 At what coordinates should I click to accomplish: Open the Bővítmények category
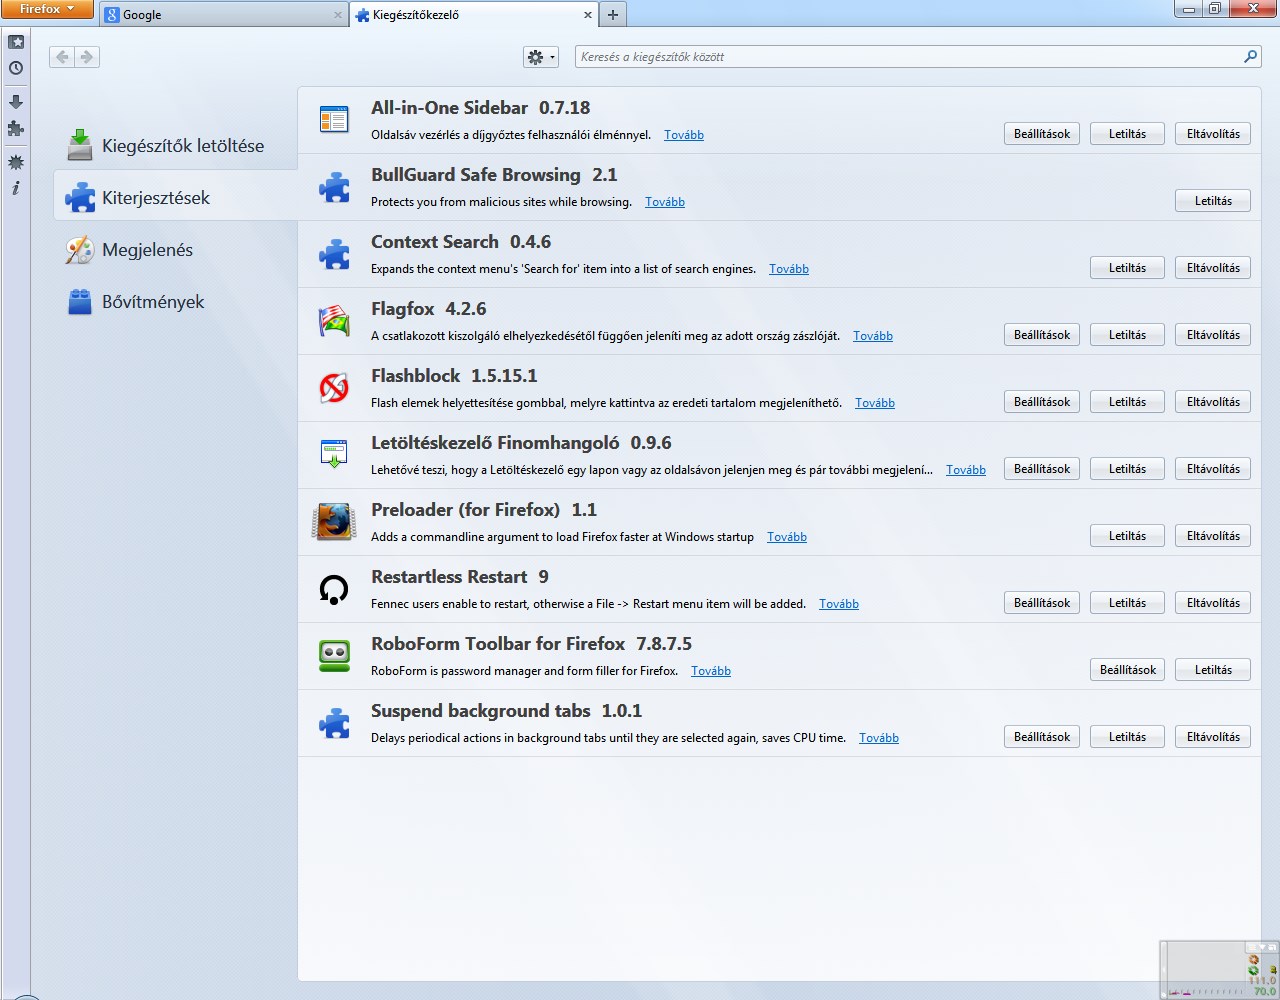(x=175, y=302)
